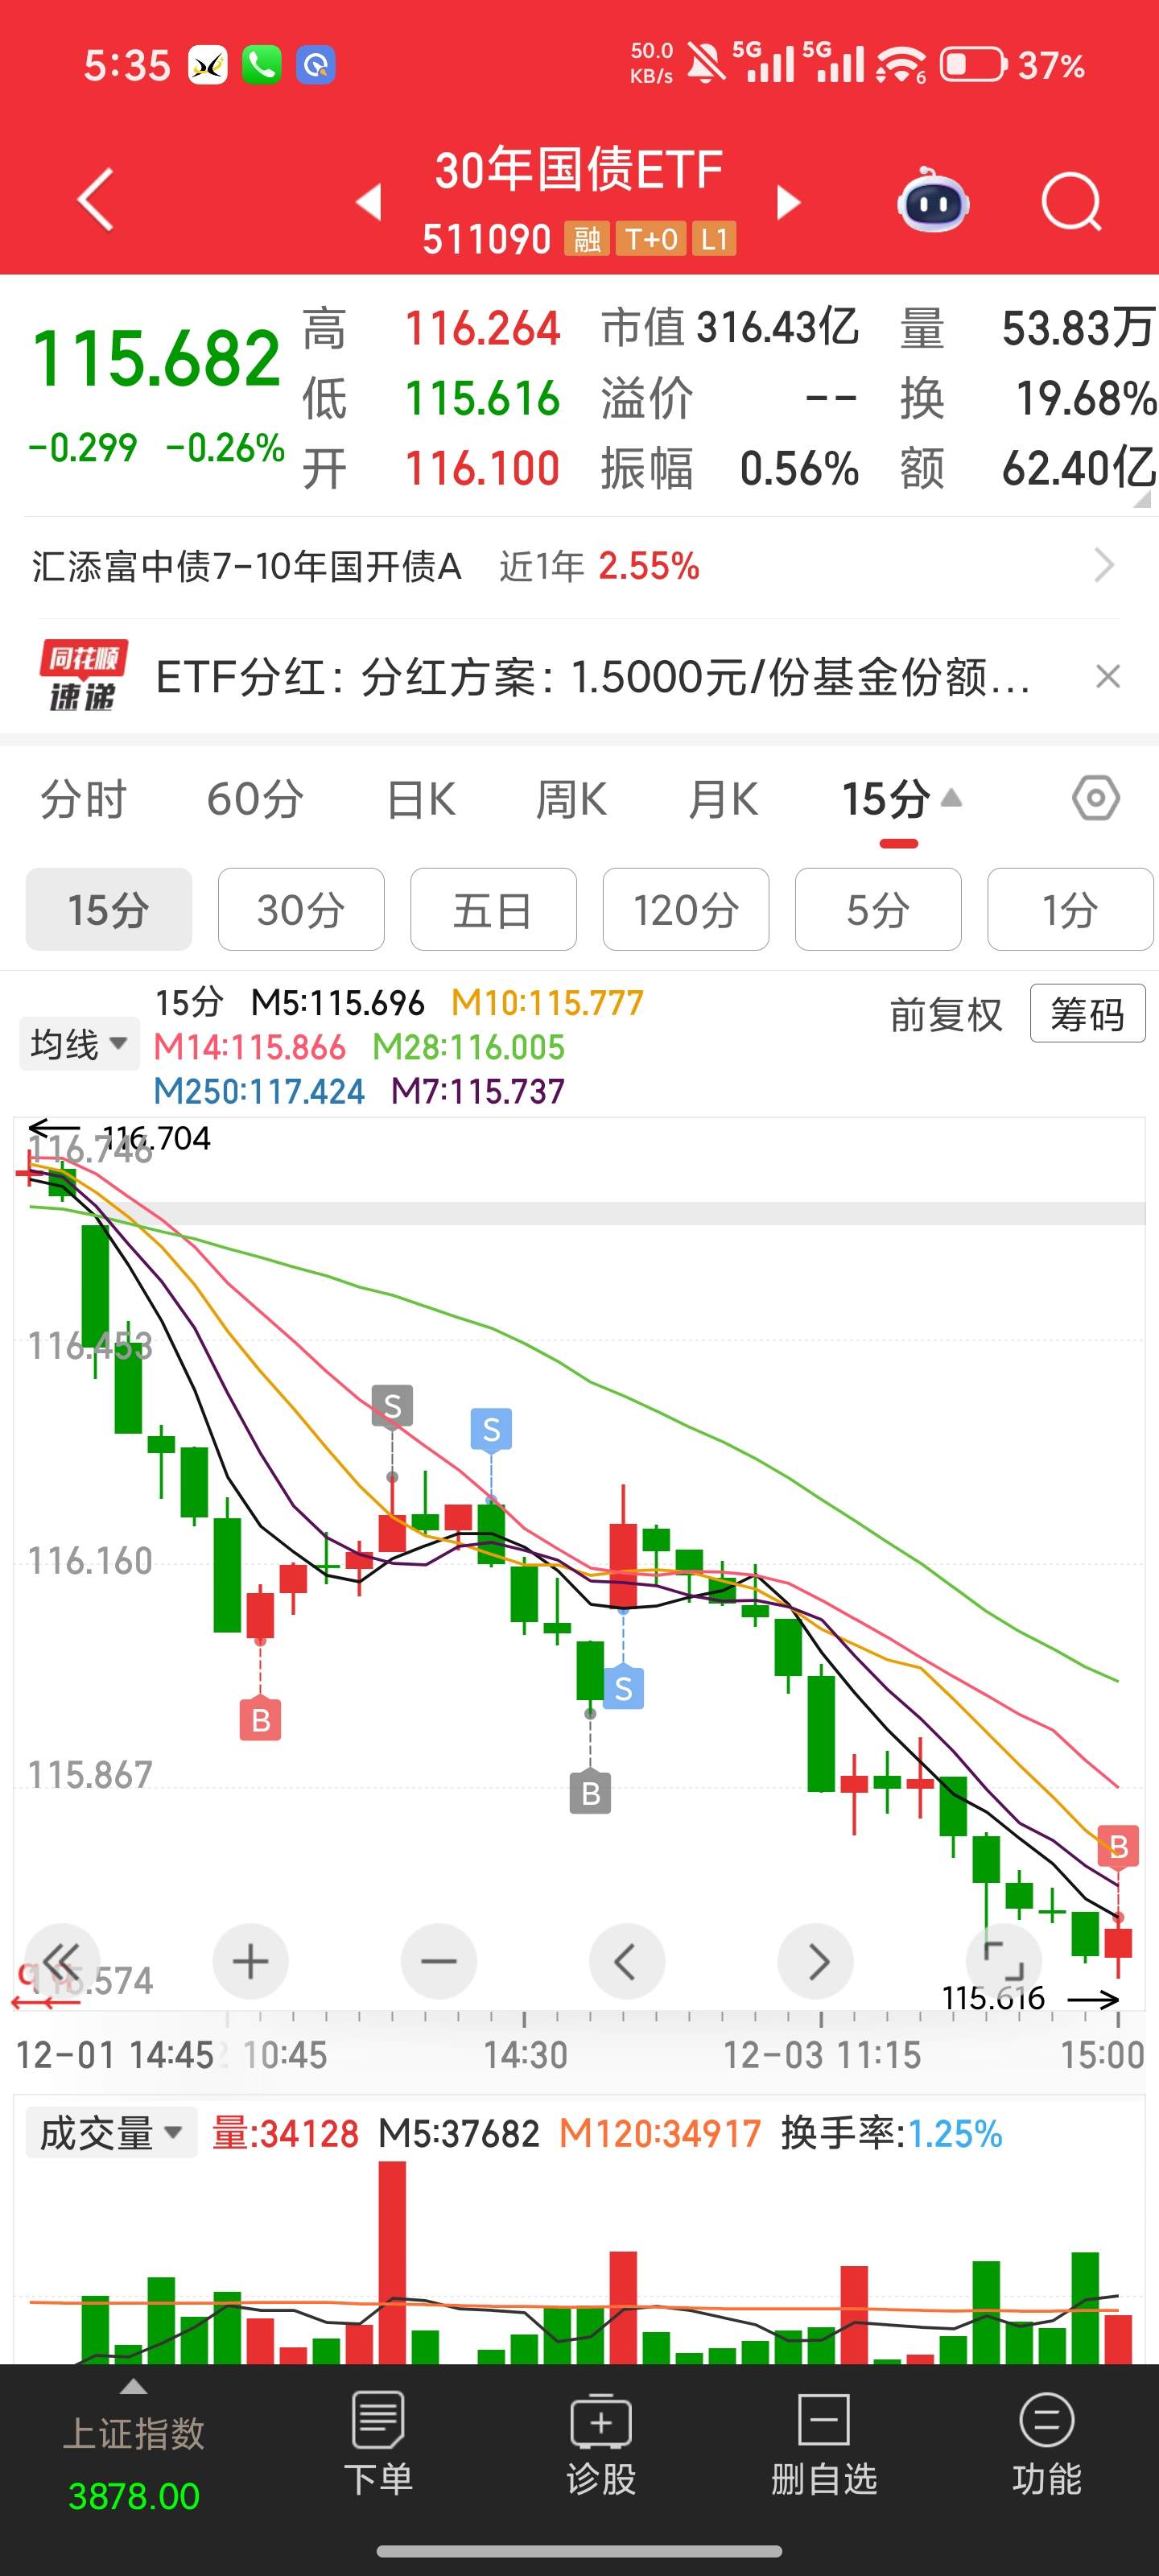
Task: Toggle the 筹码 chip distribution
Action: 1087,1014
